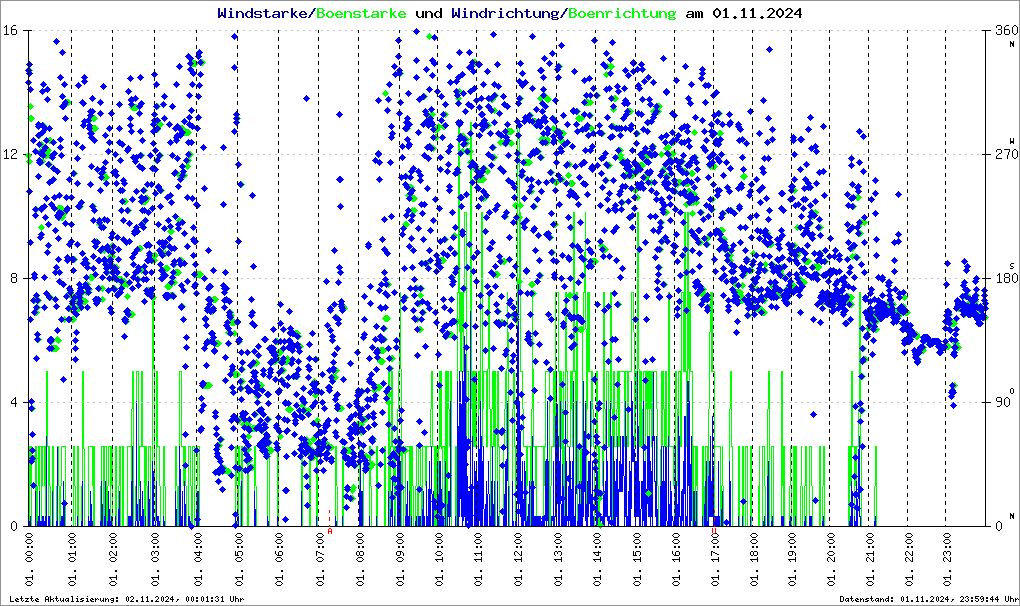This screenshot has width=1020, height=606.
Task: Click the right axis value 180
Action: (x=1002, y=278)
